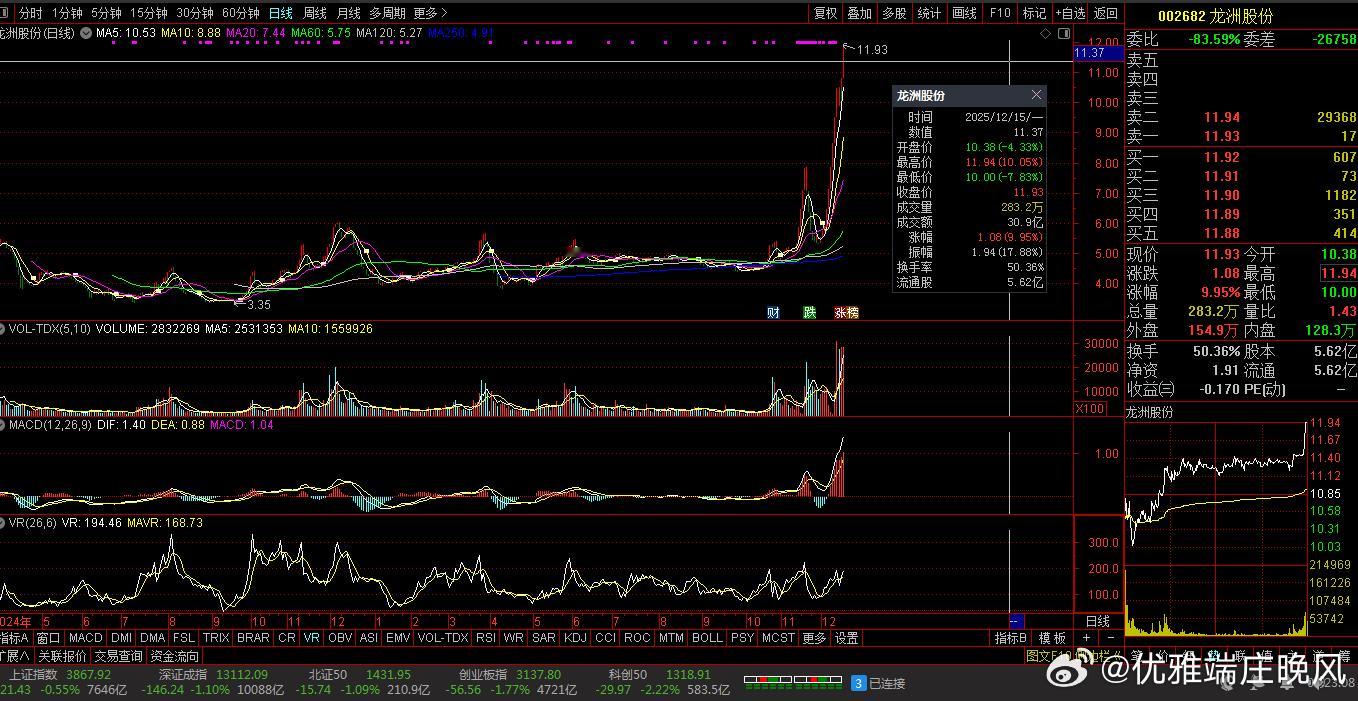Open F10 company info
Image resolution: width=1358 pixels, height=701 pixels.
999,13
